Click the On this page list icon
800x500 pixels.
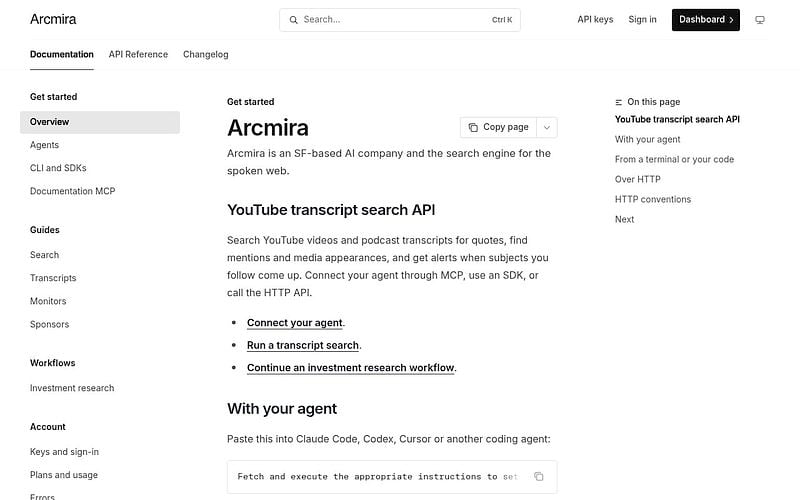[618, 102]
